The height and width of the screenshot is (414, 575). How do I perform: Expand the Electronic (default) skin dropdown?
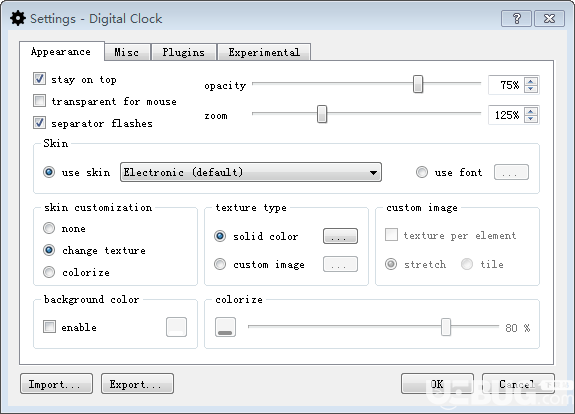tap(251, 172)
